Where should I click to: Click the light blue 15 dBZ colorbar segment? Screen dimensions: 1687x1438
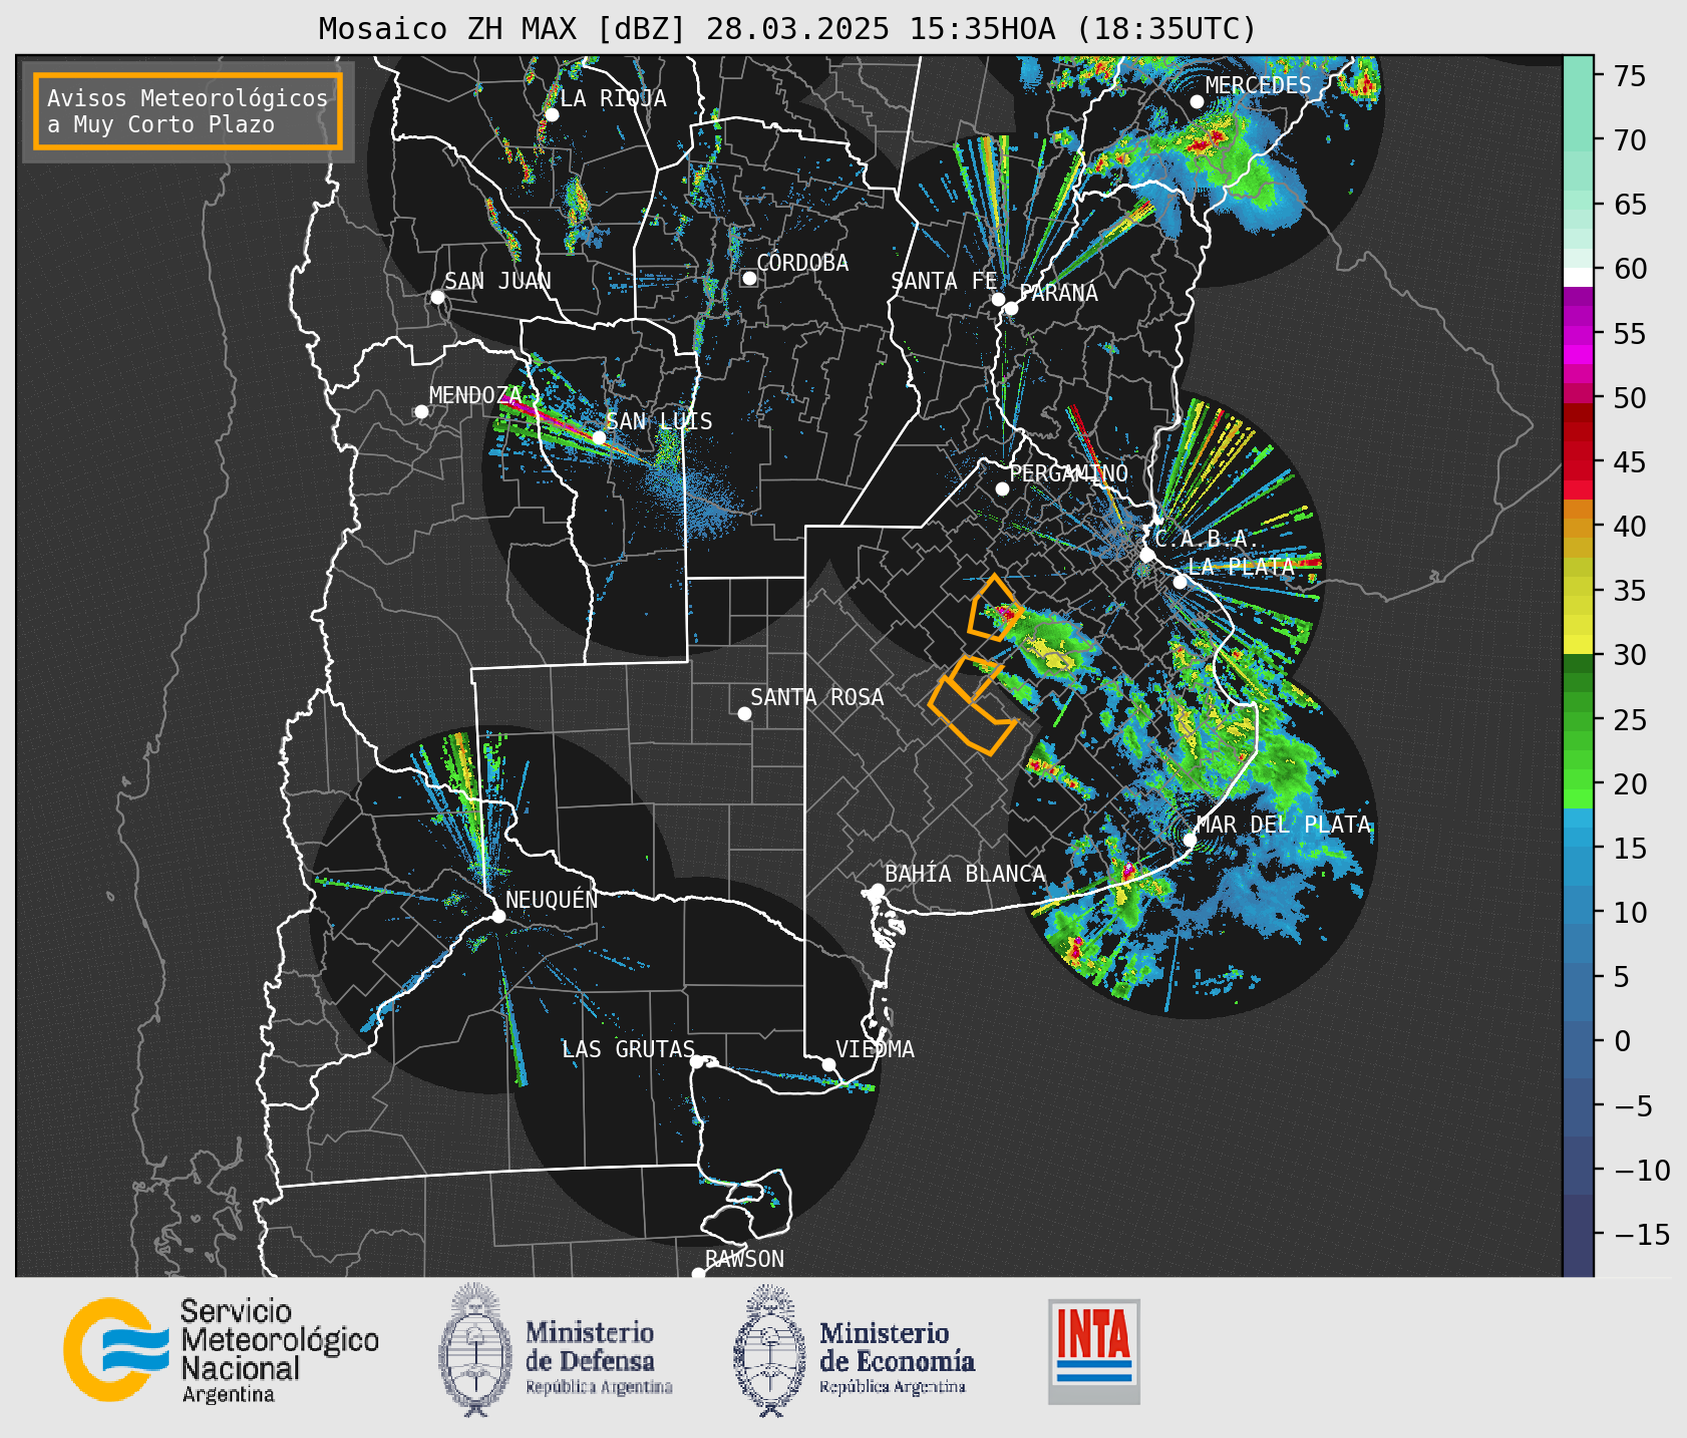(x=1578, y=848)
